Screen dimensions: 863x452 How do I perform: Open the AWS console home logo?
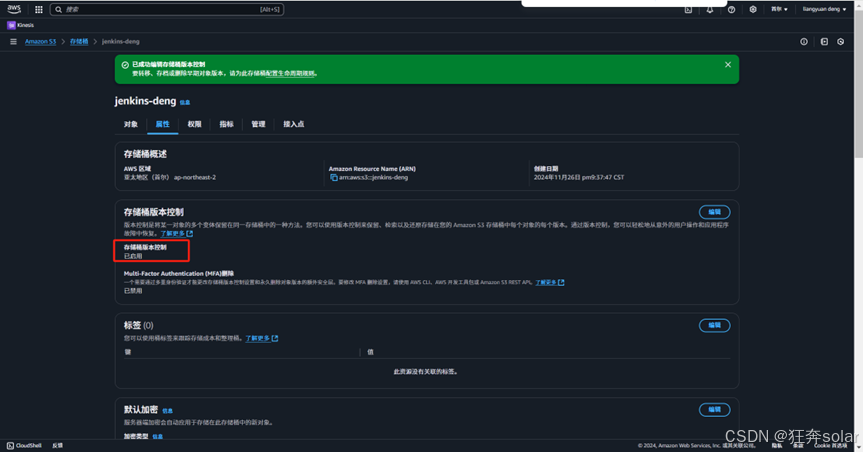click(14, 9)
